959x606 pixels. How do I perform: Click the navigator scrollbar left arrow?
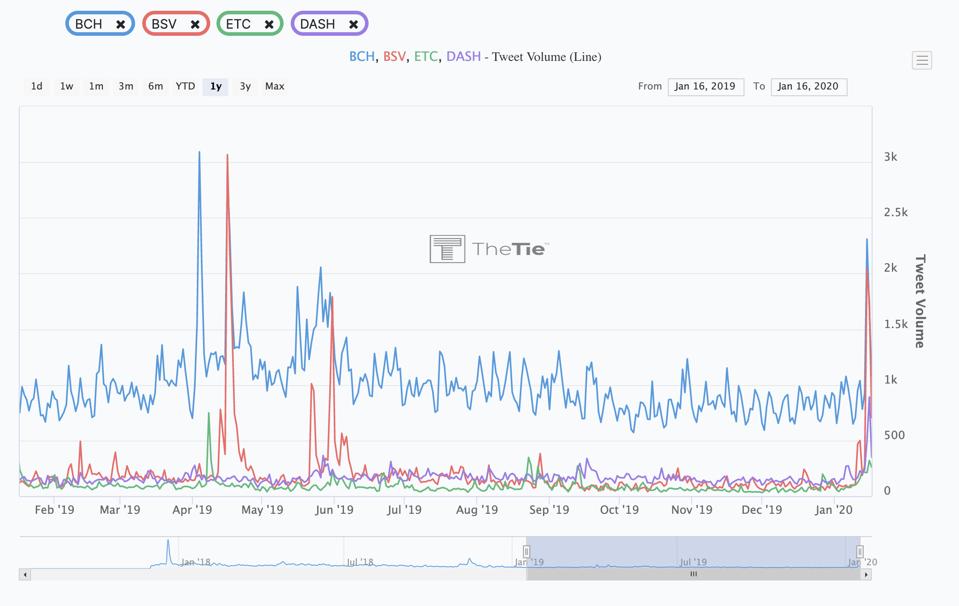pos(25,575)
